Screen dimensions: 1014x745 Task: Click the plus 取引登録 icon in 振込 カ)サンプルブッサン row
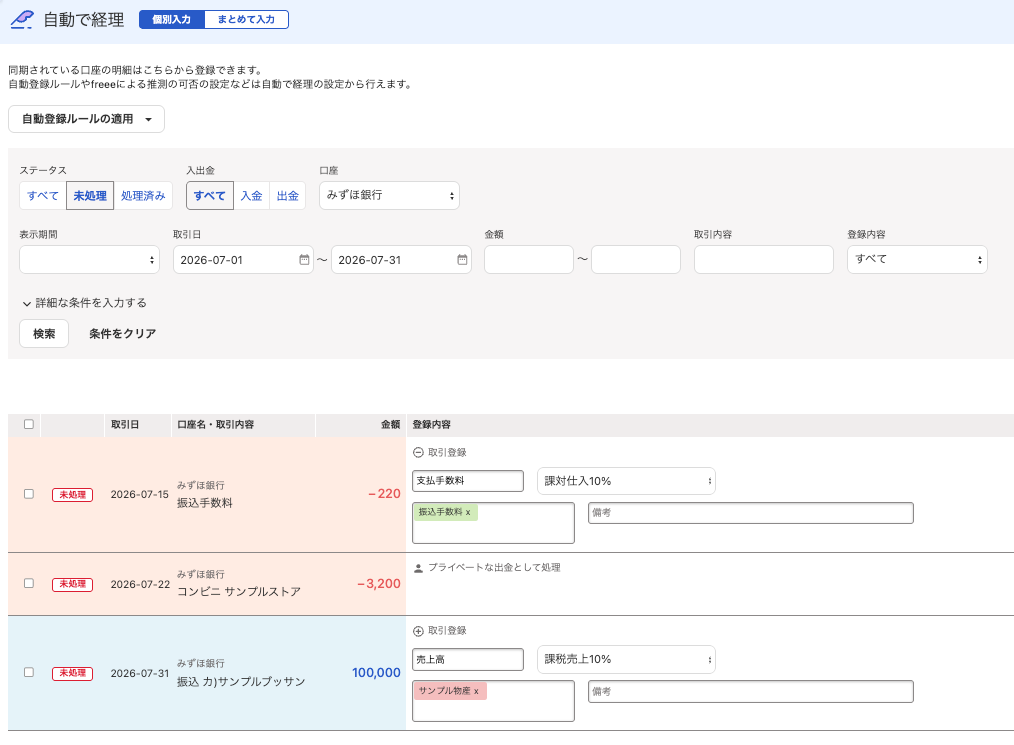point(418,631)
